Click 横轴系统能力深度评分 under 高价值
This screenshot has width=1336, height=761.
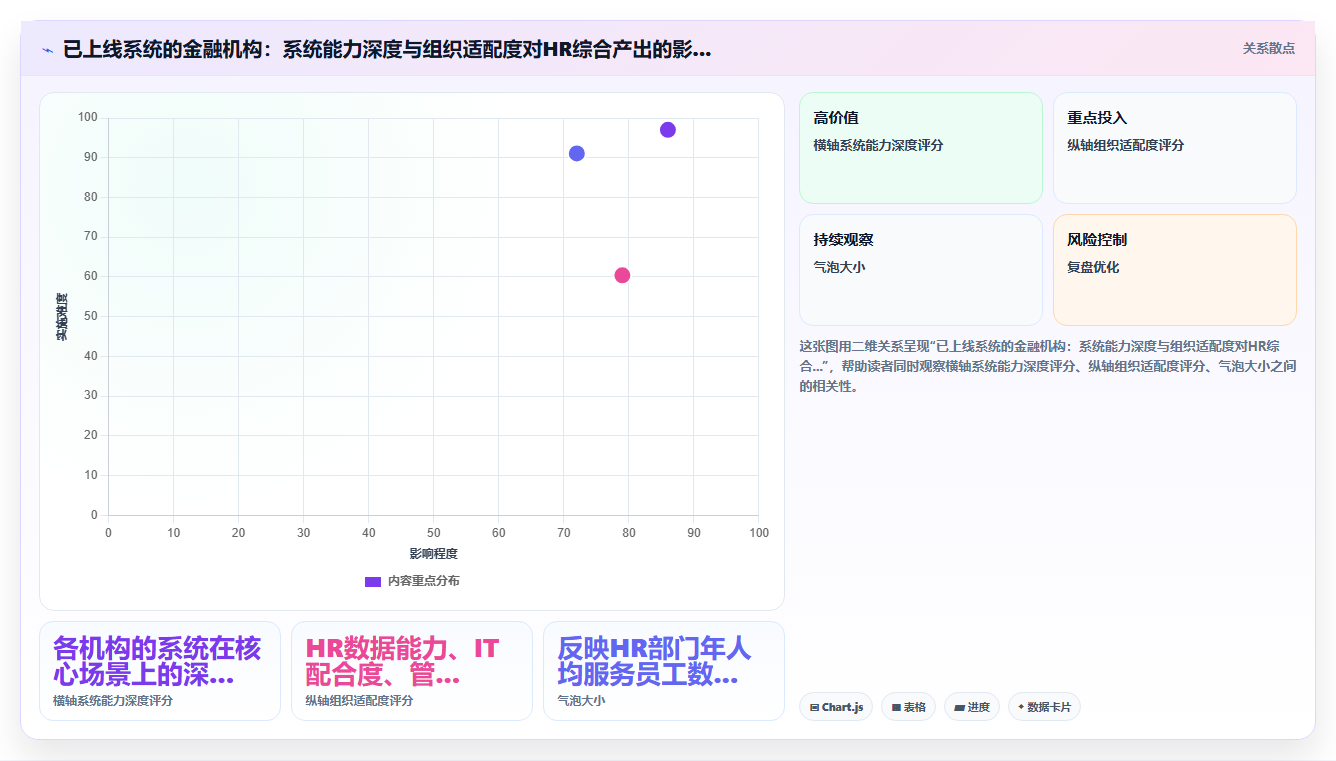878,145
